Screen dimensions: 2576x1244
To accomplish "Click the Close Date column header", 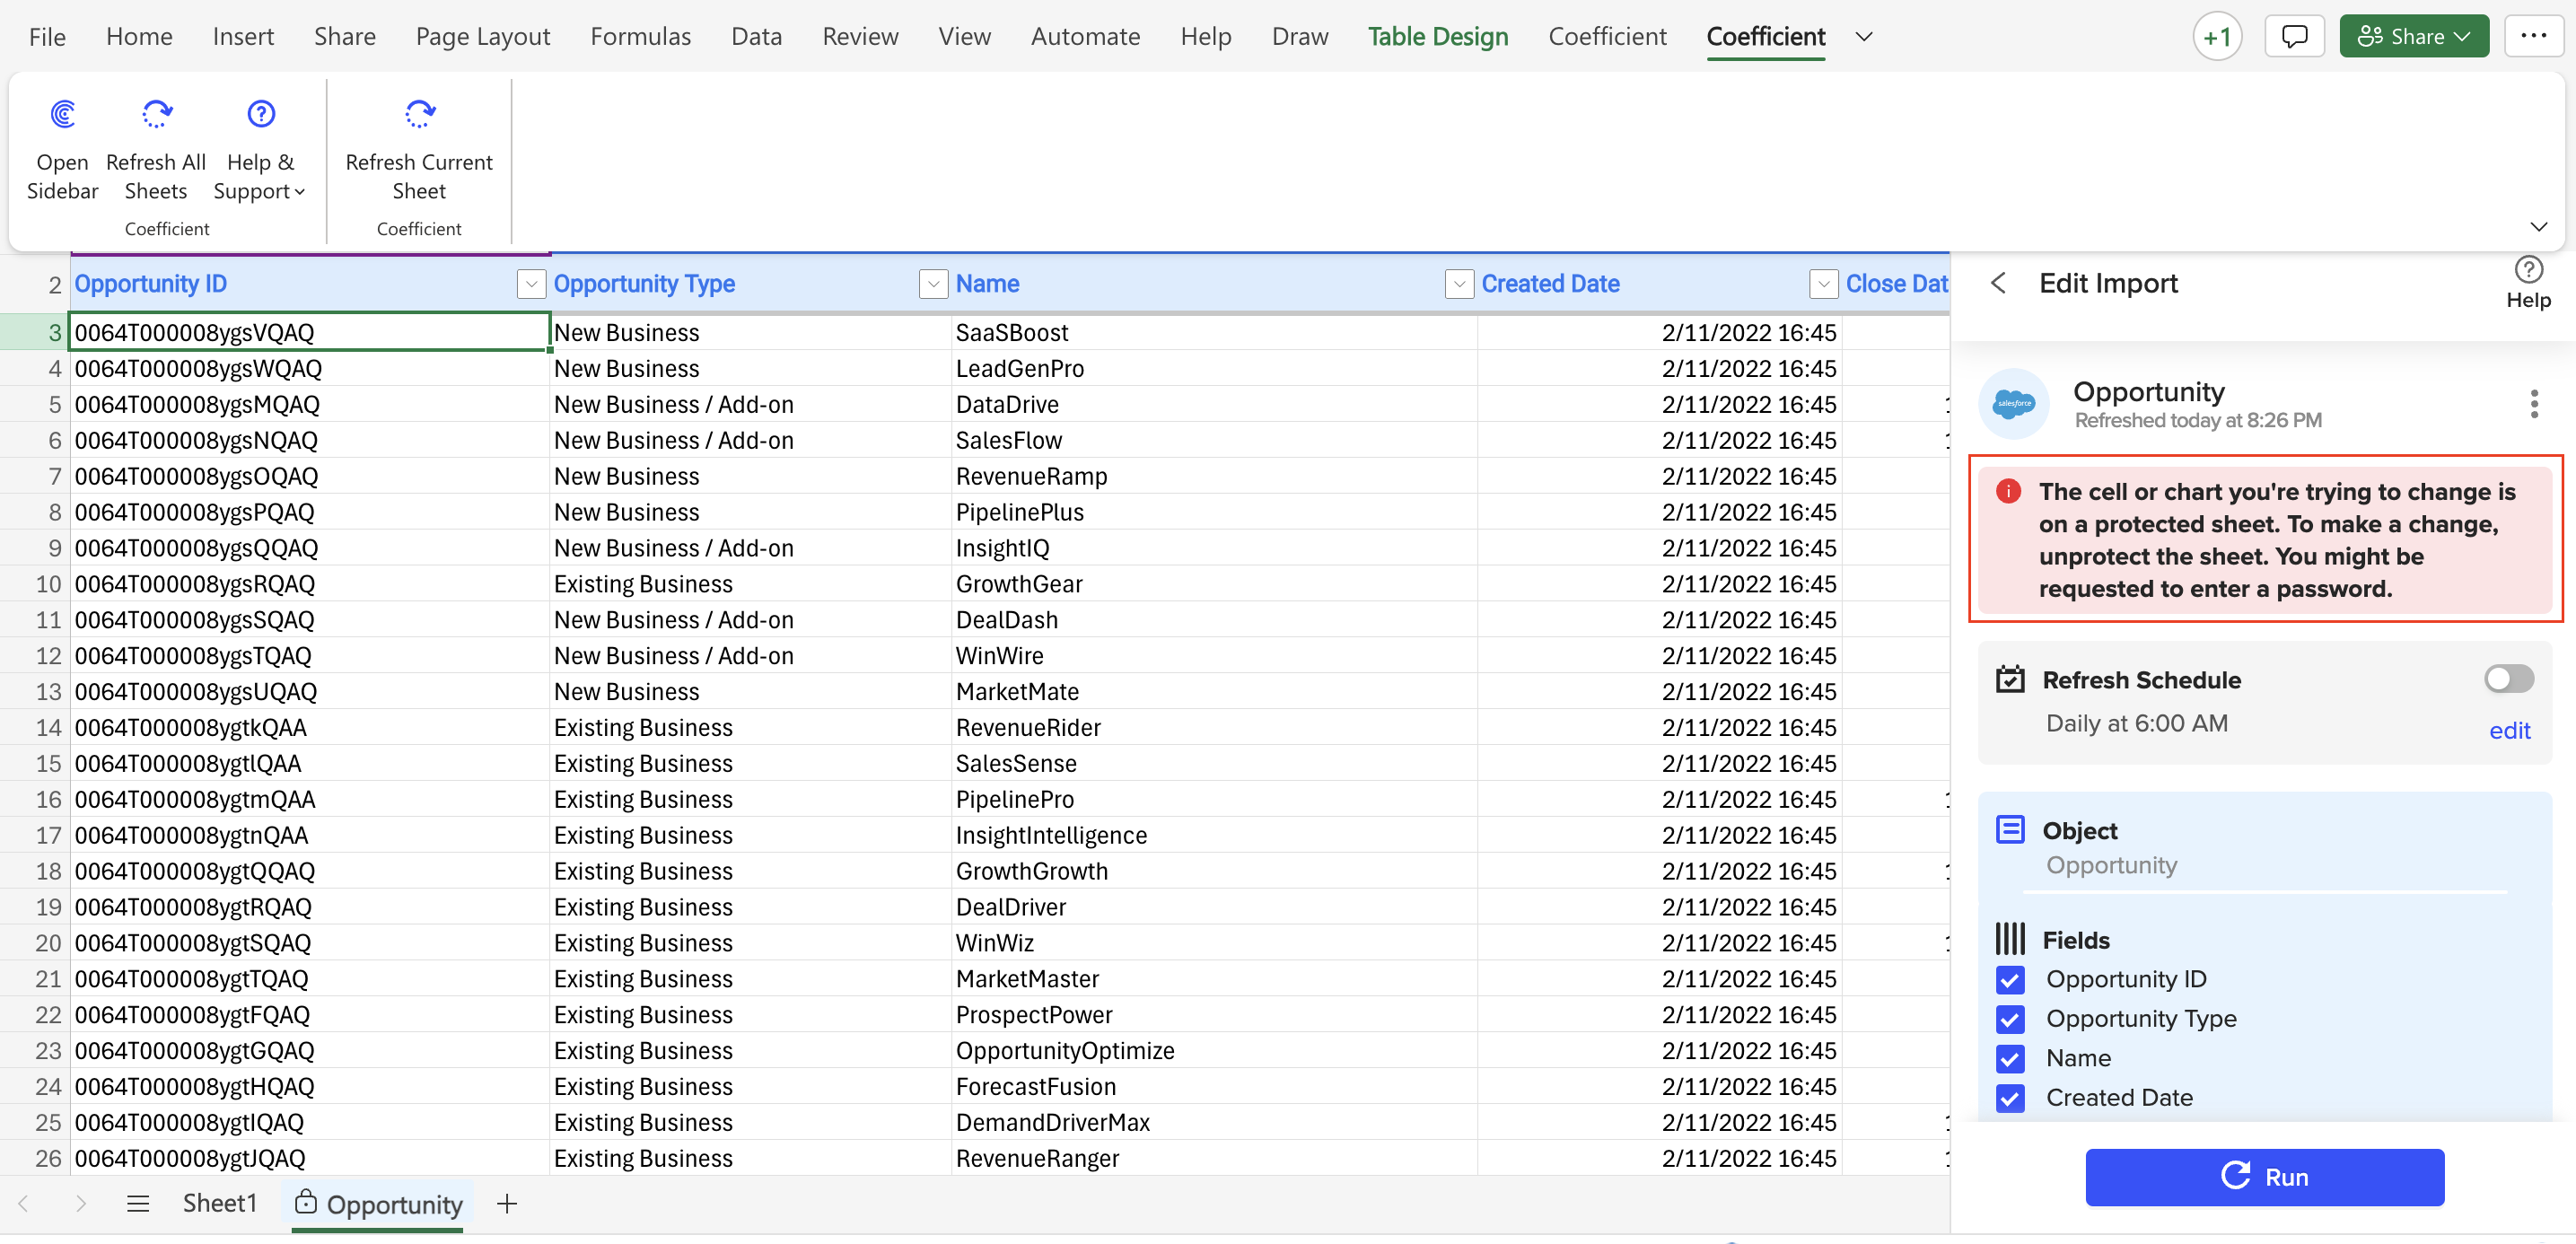I will 1896,284.
